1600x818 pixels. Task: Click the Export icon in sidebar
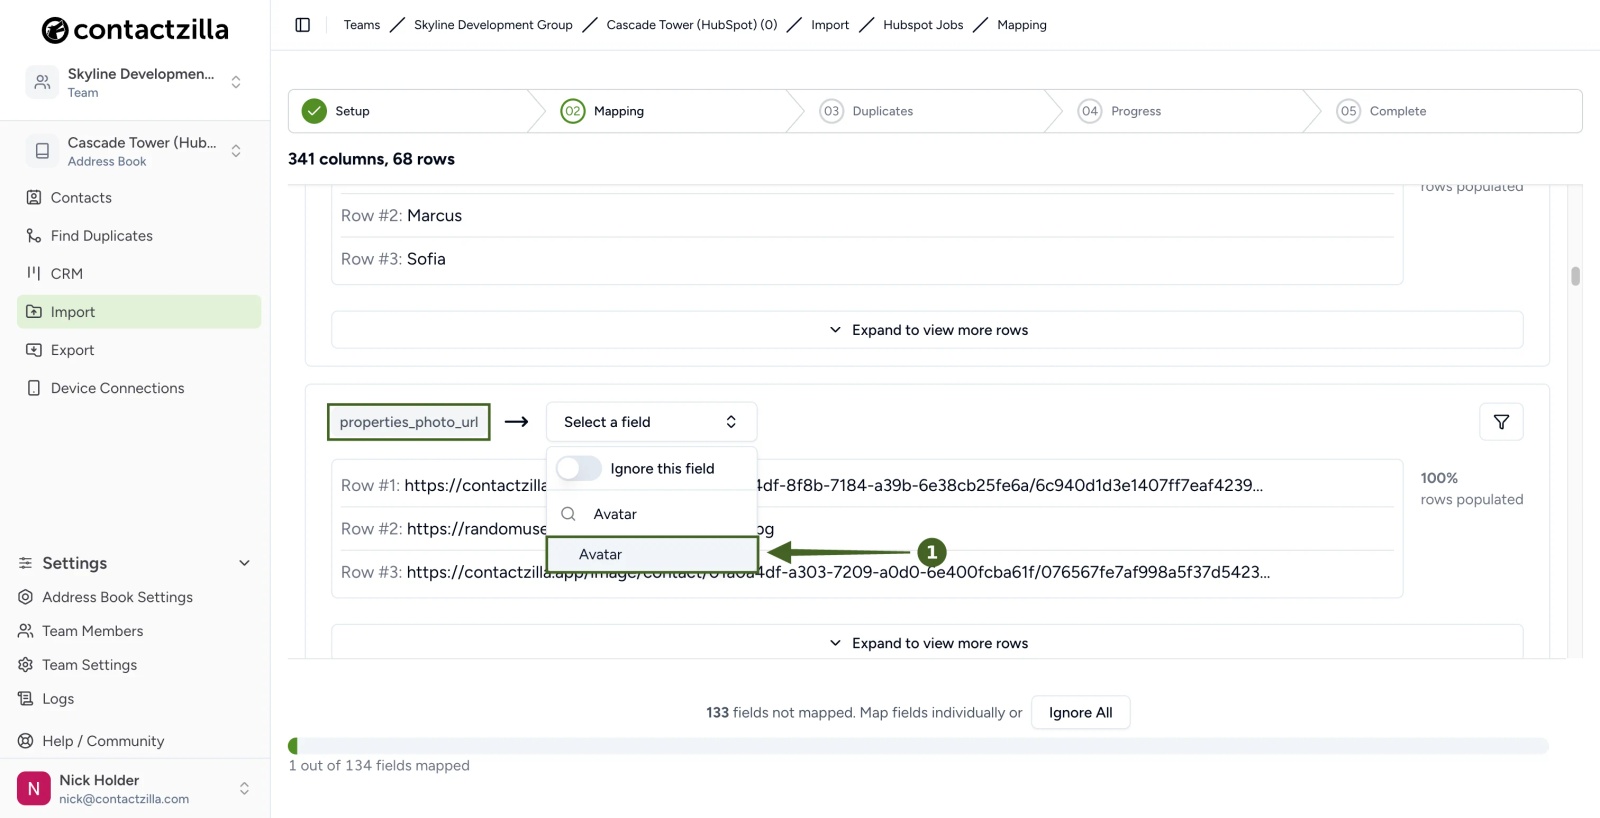click(34, 350)
